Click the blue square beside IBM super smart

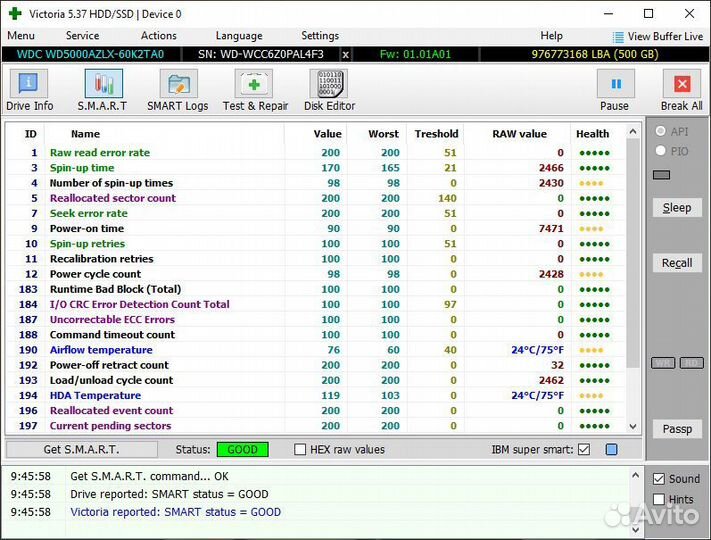pos(611,449)
